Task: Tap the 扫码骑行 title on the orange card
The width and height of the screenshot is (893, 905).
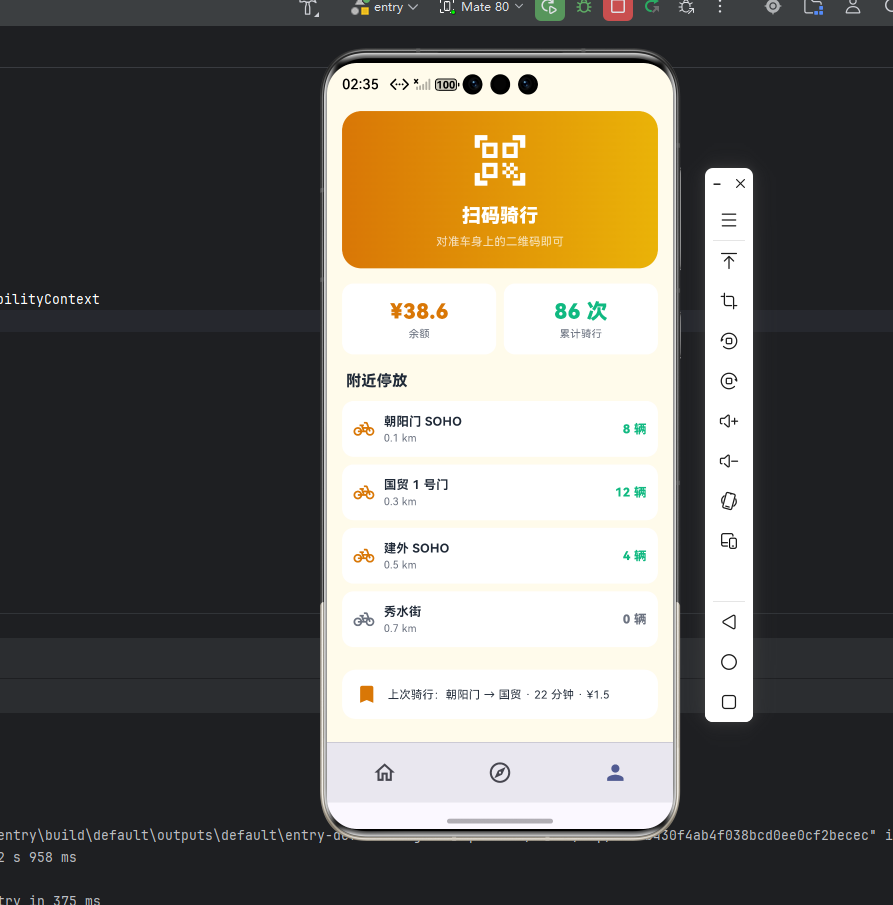Action: [x=500, y=215]
